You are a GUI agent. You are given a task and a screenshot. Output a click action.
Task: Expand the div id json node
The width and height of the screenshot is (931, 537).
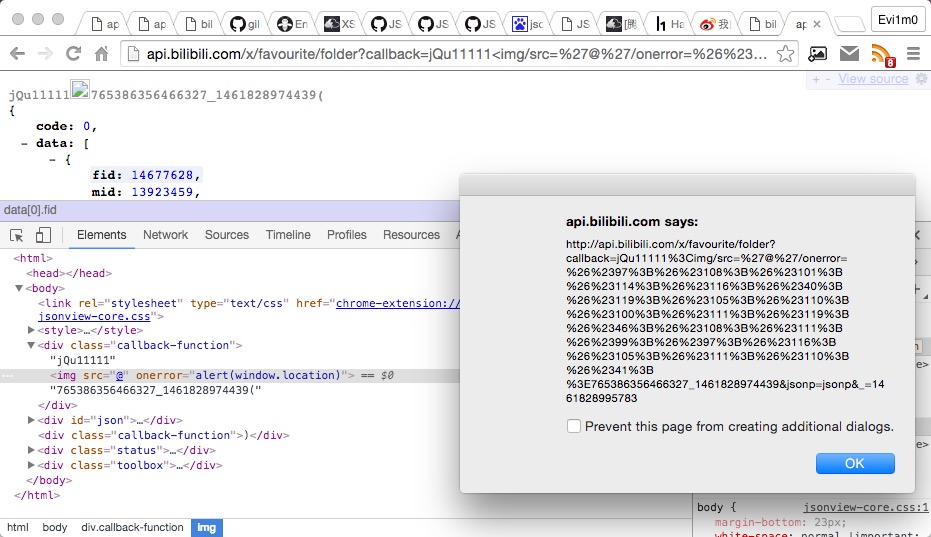coord(31,421)
